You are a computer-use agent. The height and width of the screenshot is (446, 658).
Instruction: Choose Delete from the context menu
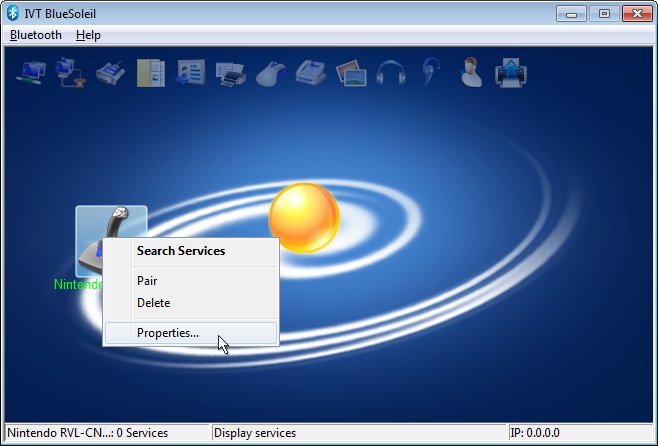pyautogui.click(x=191, y=303)
